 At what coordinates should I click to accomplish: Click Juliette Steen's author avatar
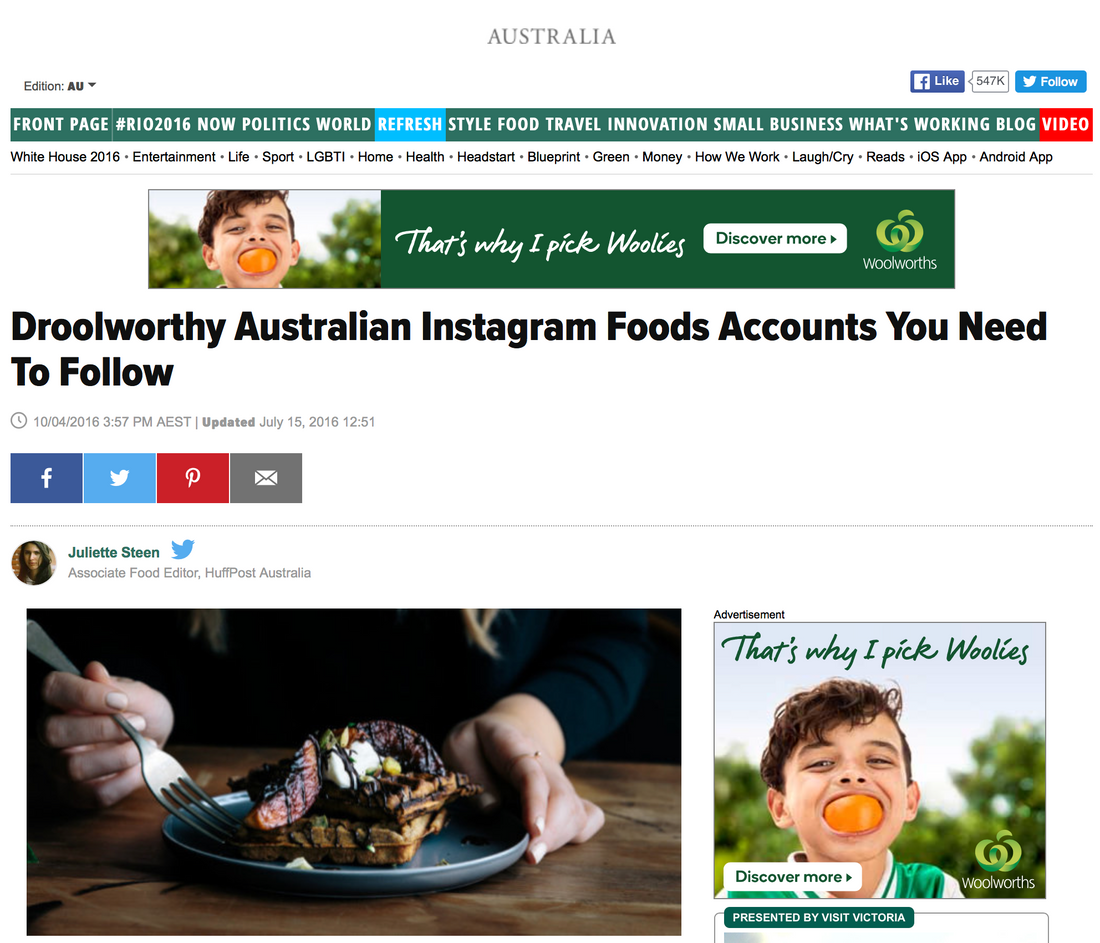[x=34, y=563]
